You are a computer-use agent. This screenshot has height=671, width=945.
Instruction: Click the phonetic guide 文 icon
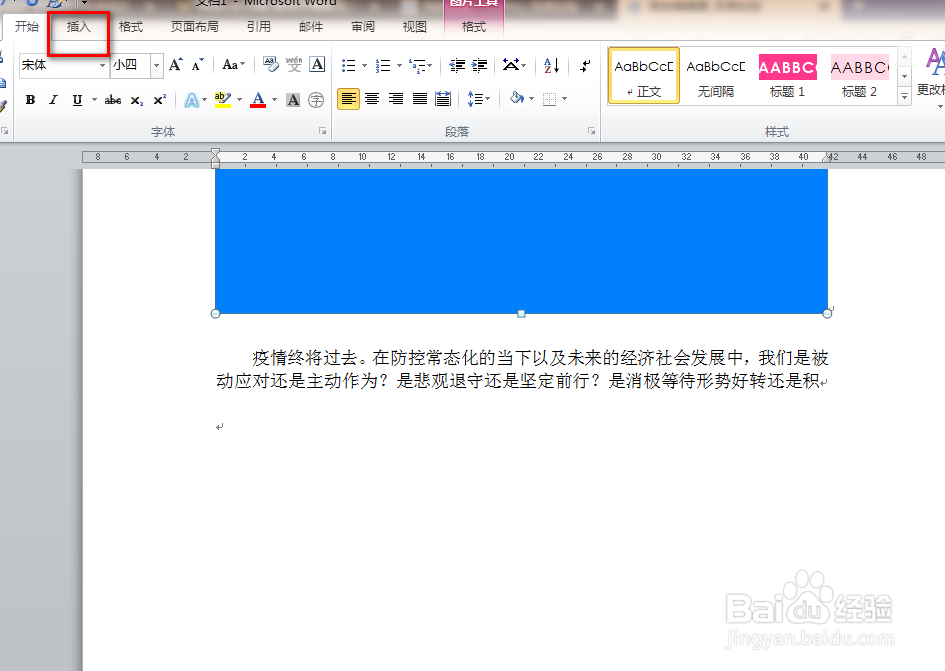pyautogui.click(x=294, y=65)
